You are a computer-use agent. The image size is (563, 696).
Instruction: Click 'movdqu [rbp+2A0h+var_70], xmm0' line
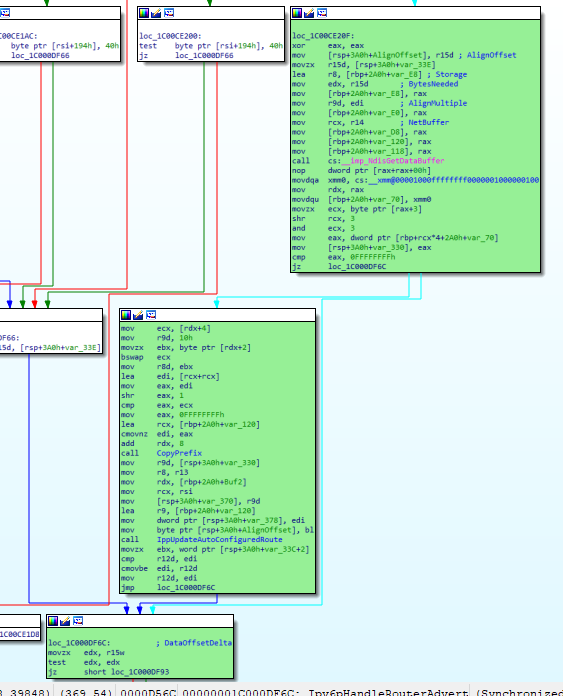tap(361, 199)
